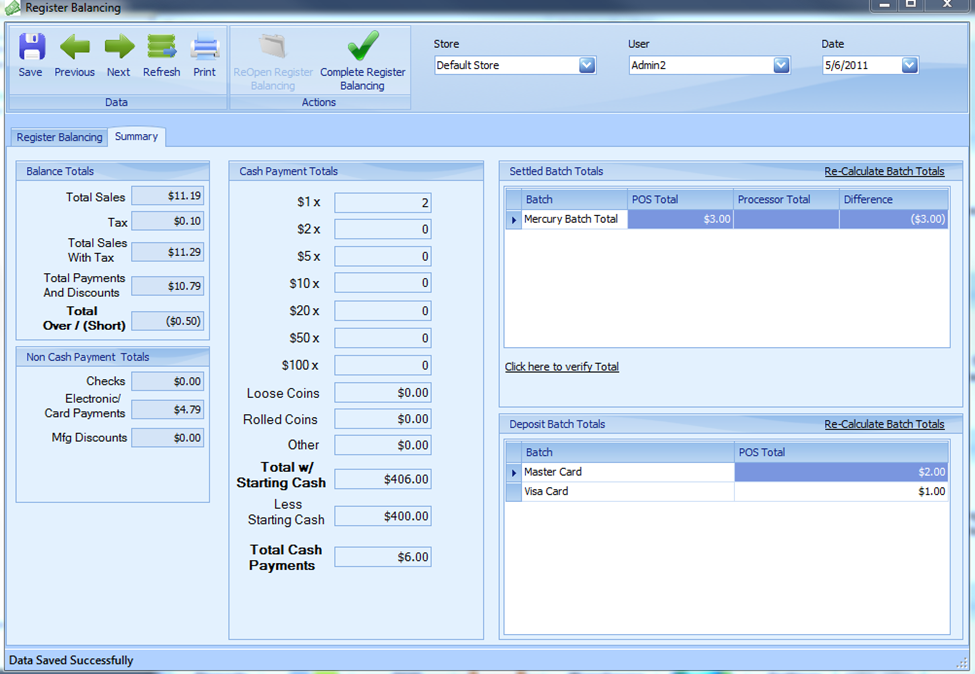The height and width of the screenshot is (674, 975).
Task: Click the $1 x quantity input field
Action: point(383,203)
